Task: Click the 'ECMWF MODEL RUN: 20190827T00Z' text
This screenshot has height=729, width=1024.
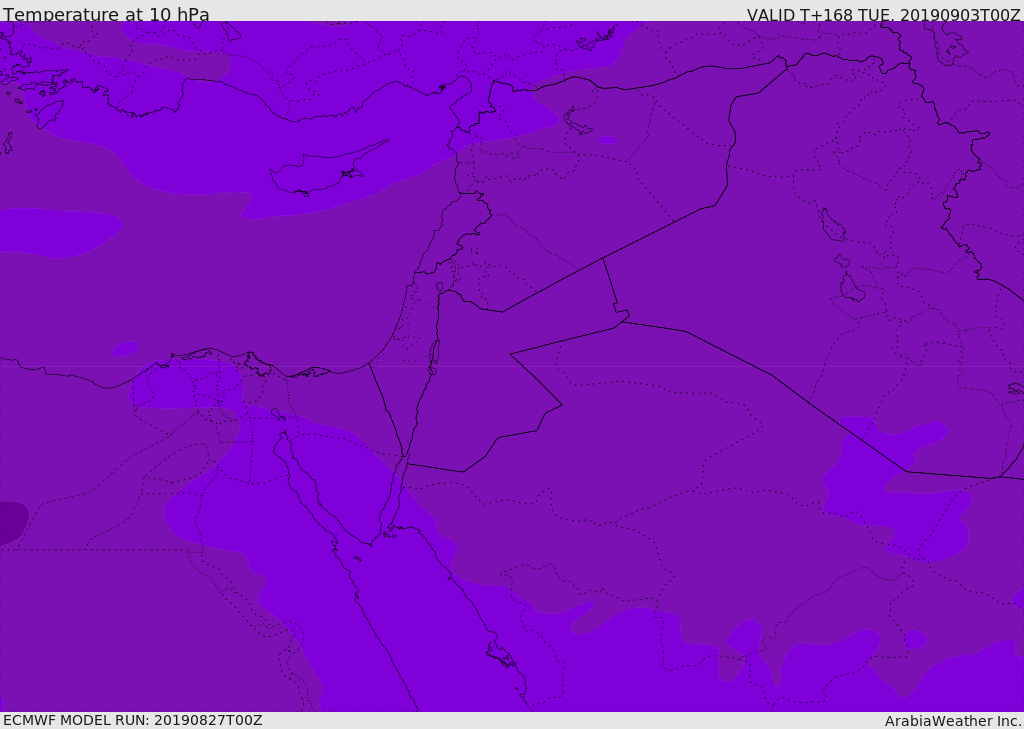Action: tap(133, 720)
